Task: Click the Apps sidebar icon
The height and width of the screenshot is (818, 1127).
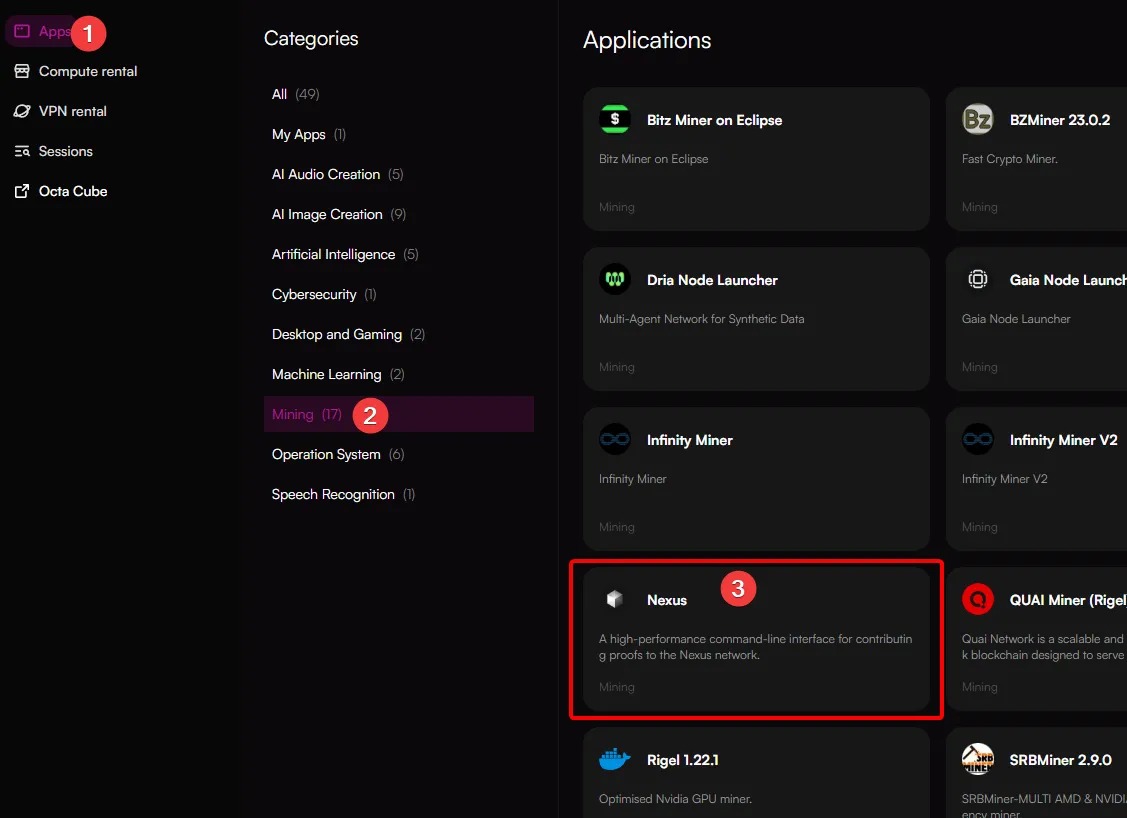Action: [x=22, y=31]
